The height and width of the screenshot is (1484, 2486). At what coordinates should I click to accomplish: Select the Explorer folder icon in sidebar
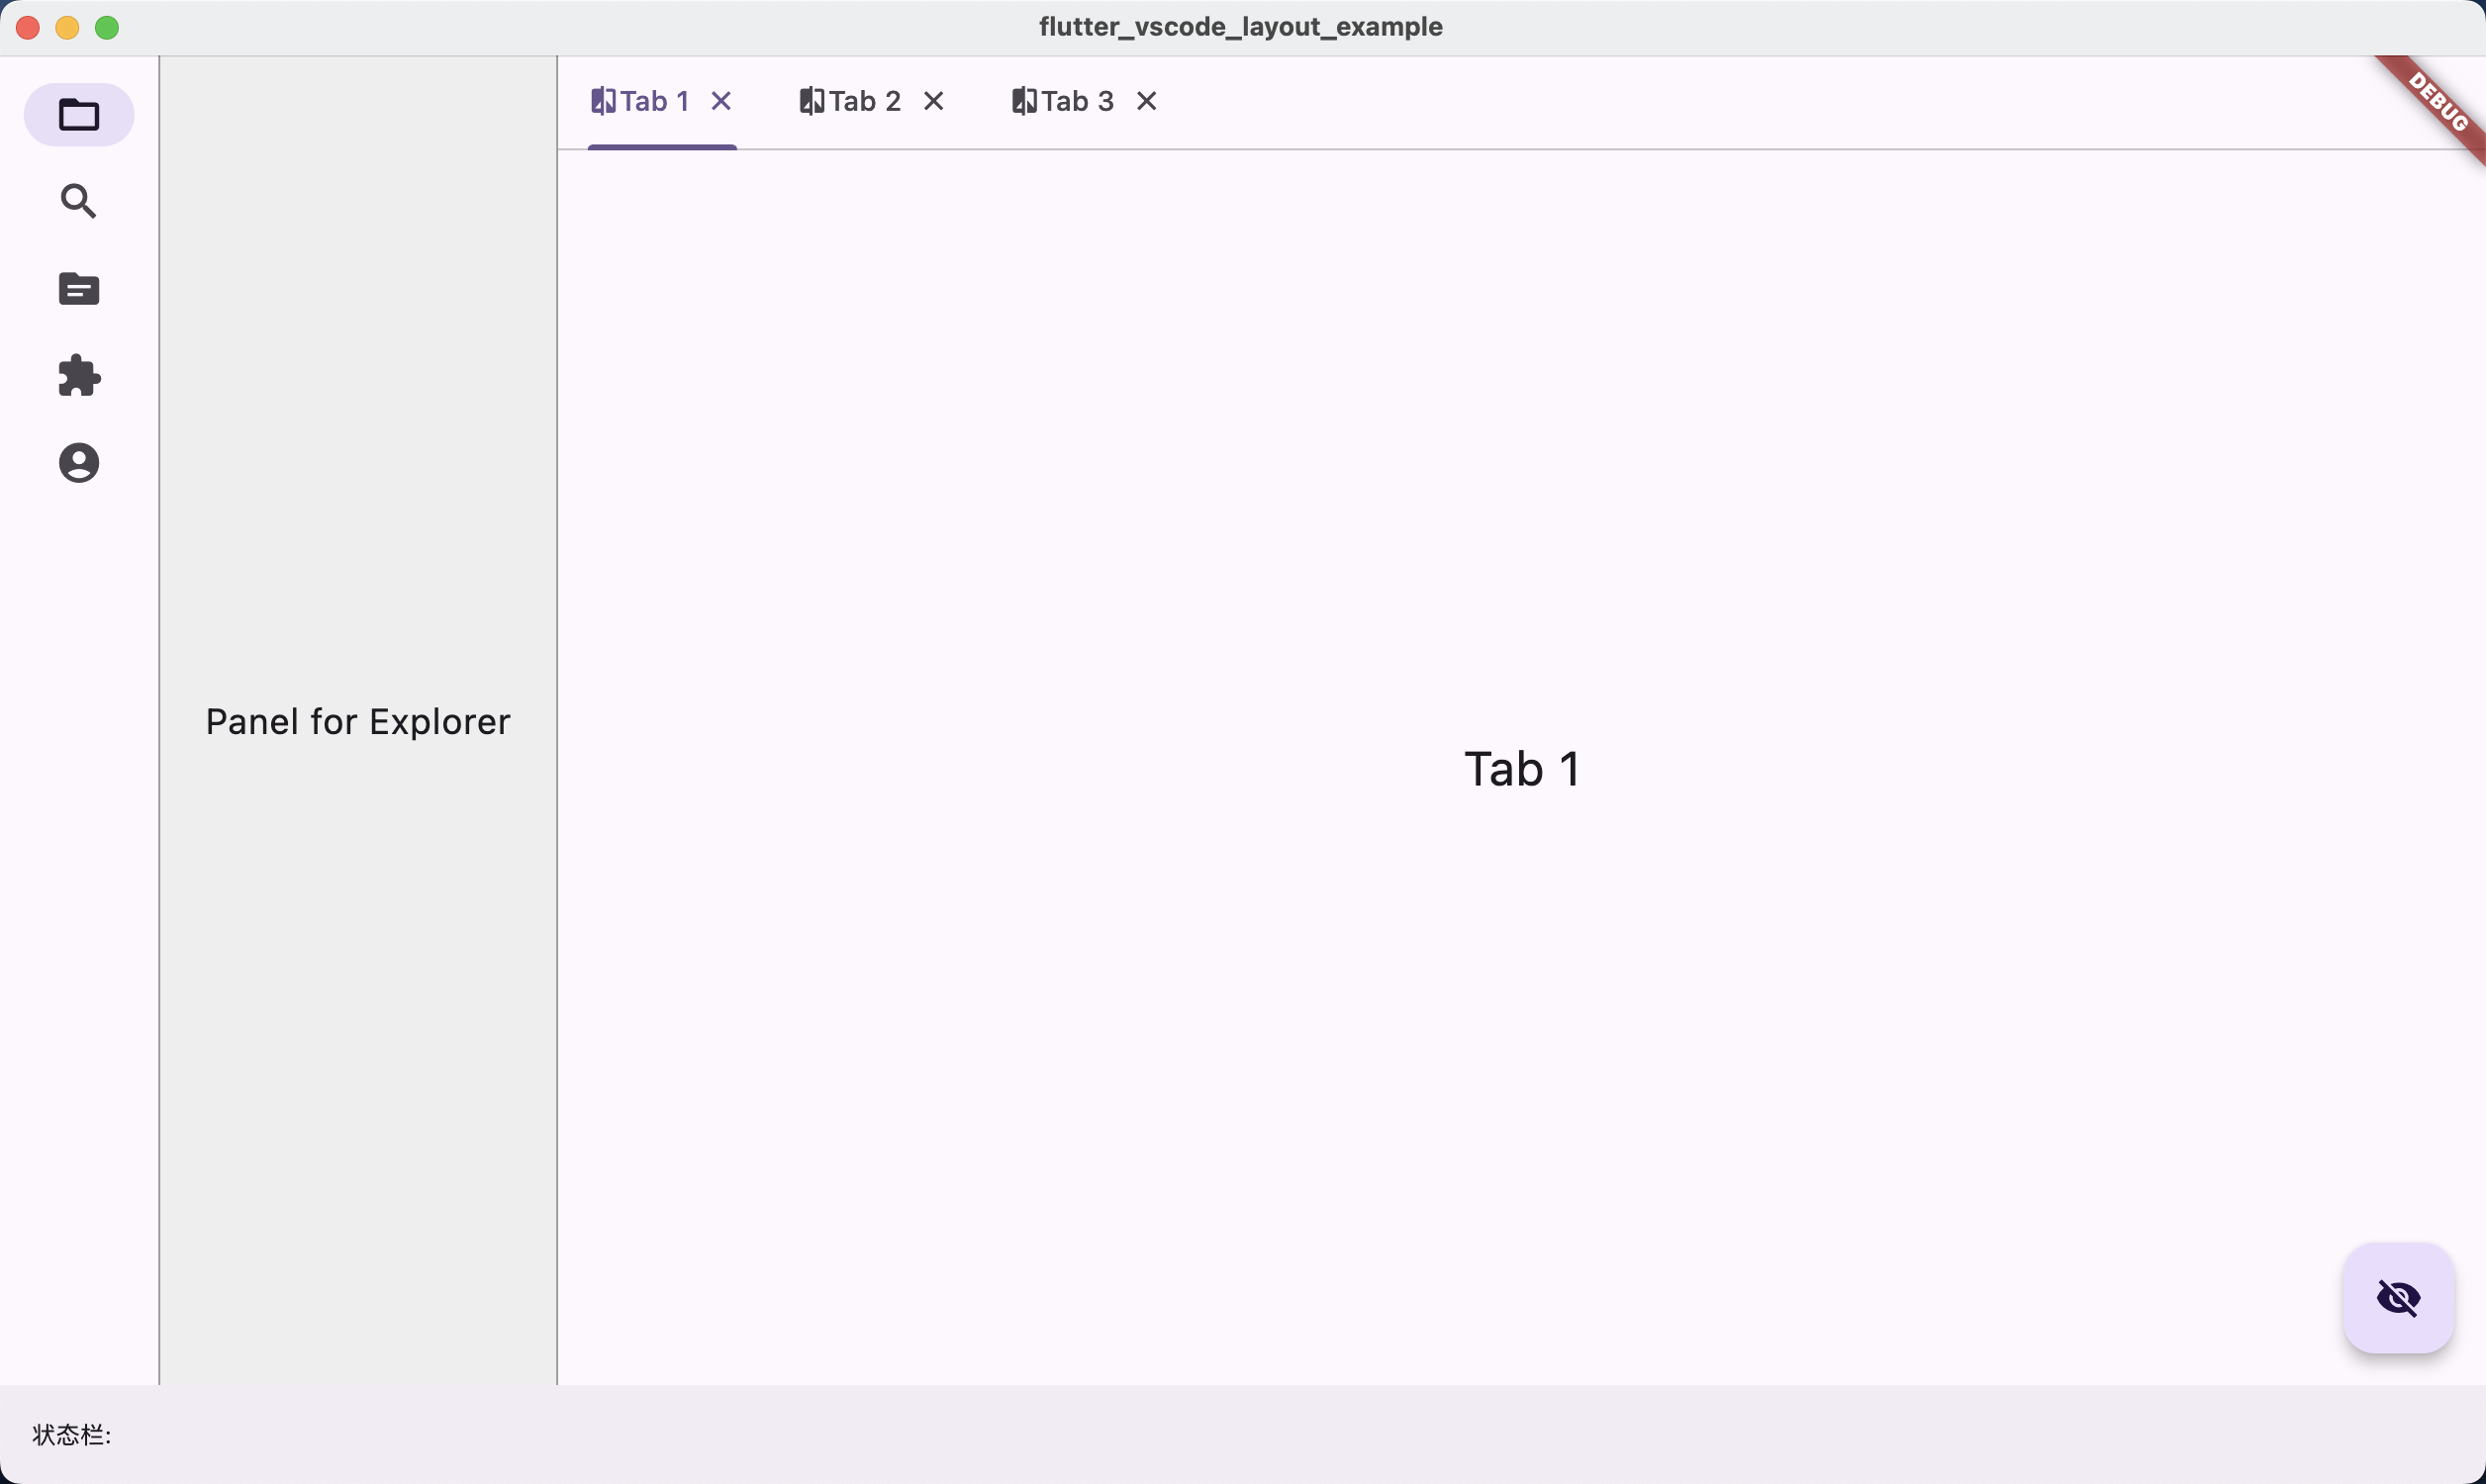pos(79,115)
